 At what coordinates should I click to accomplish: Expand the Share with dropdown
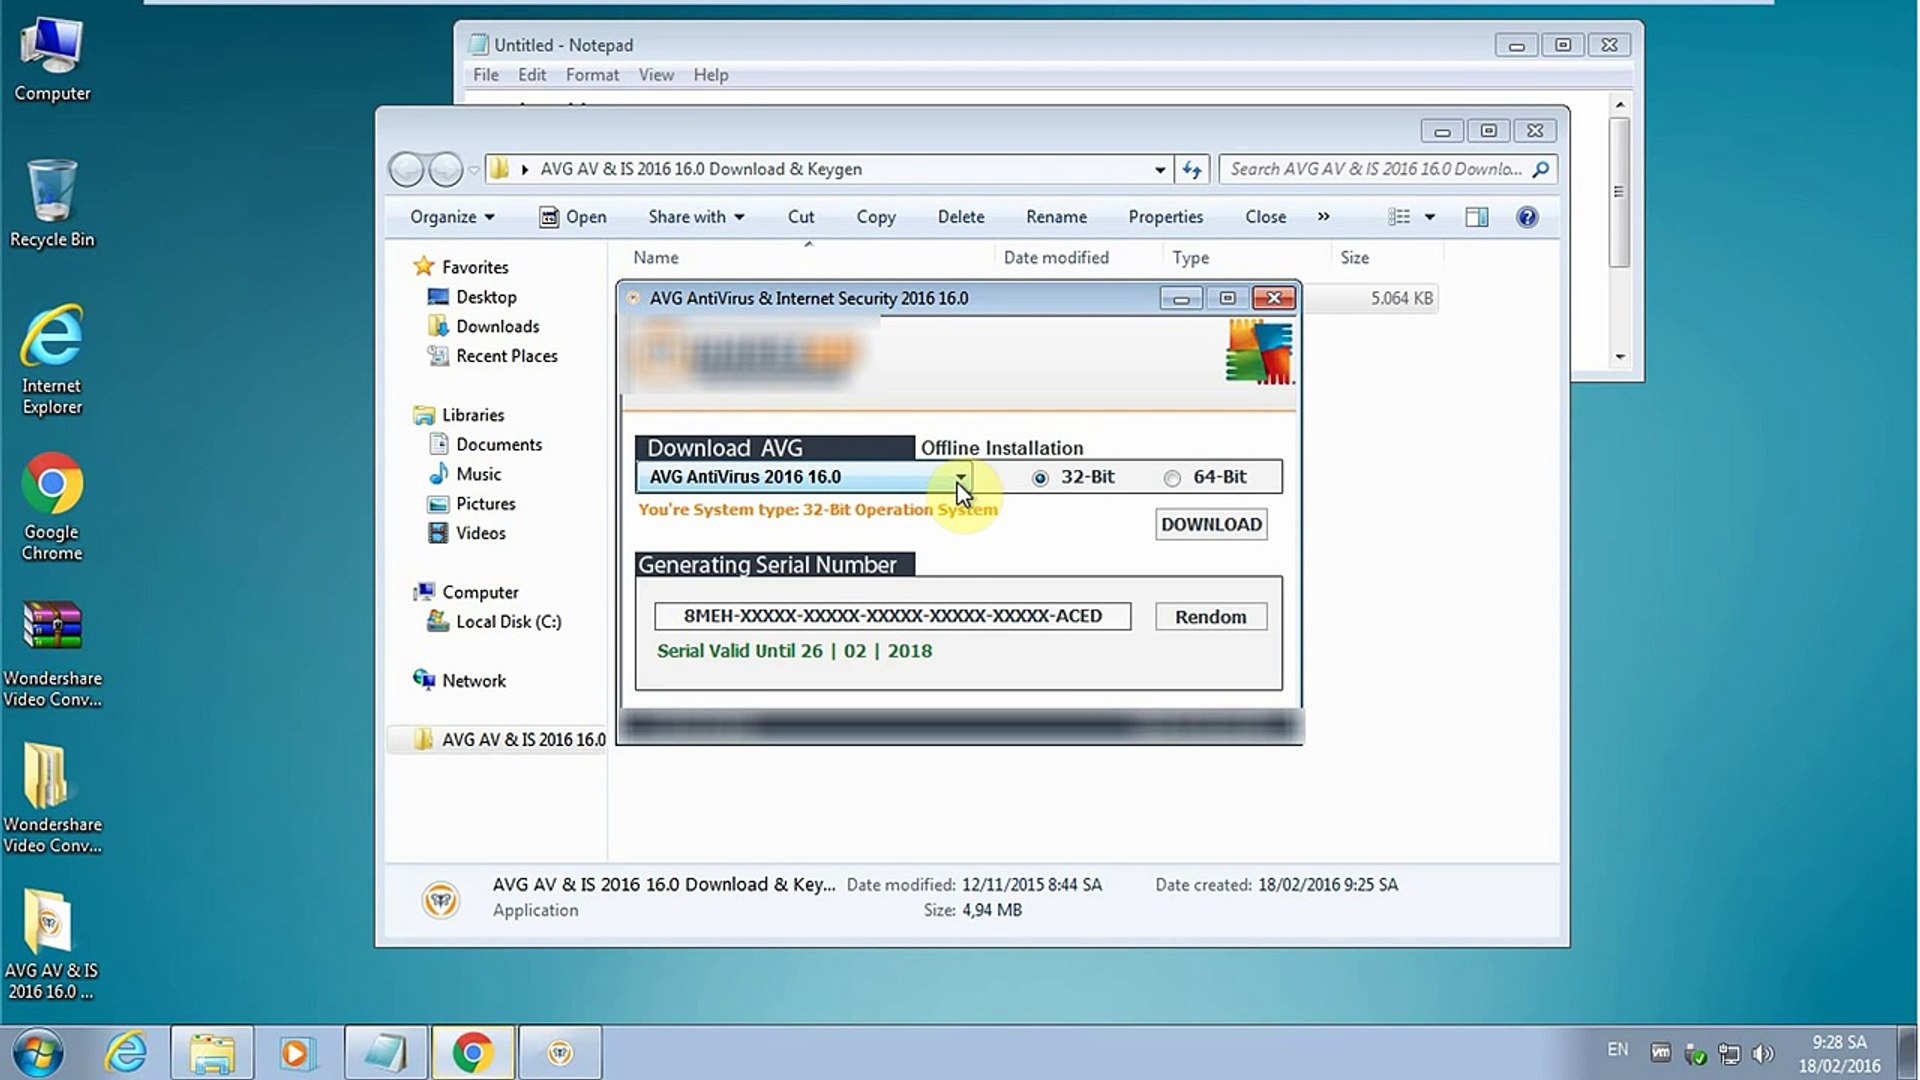click(x=696, y=217)
